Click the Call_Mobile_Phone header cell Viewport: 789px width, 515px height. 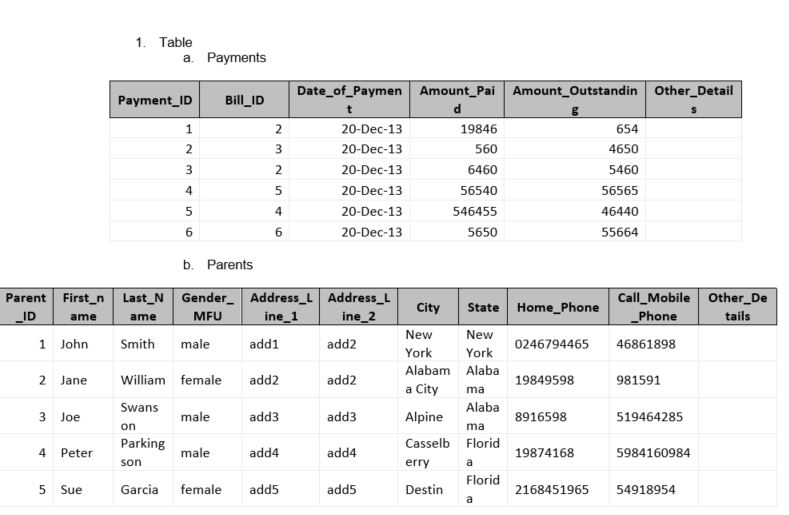coord(652,307)
